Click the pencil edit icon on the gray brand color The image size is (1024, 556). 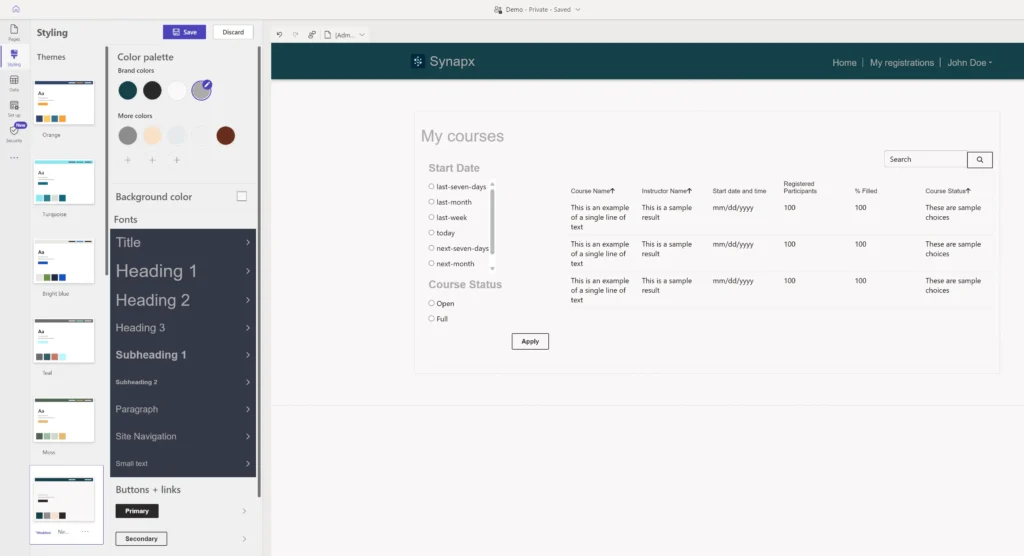point(207,85)
